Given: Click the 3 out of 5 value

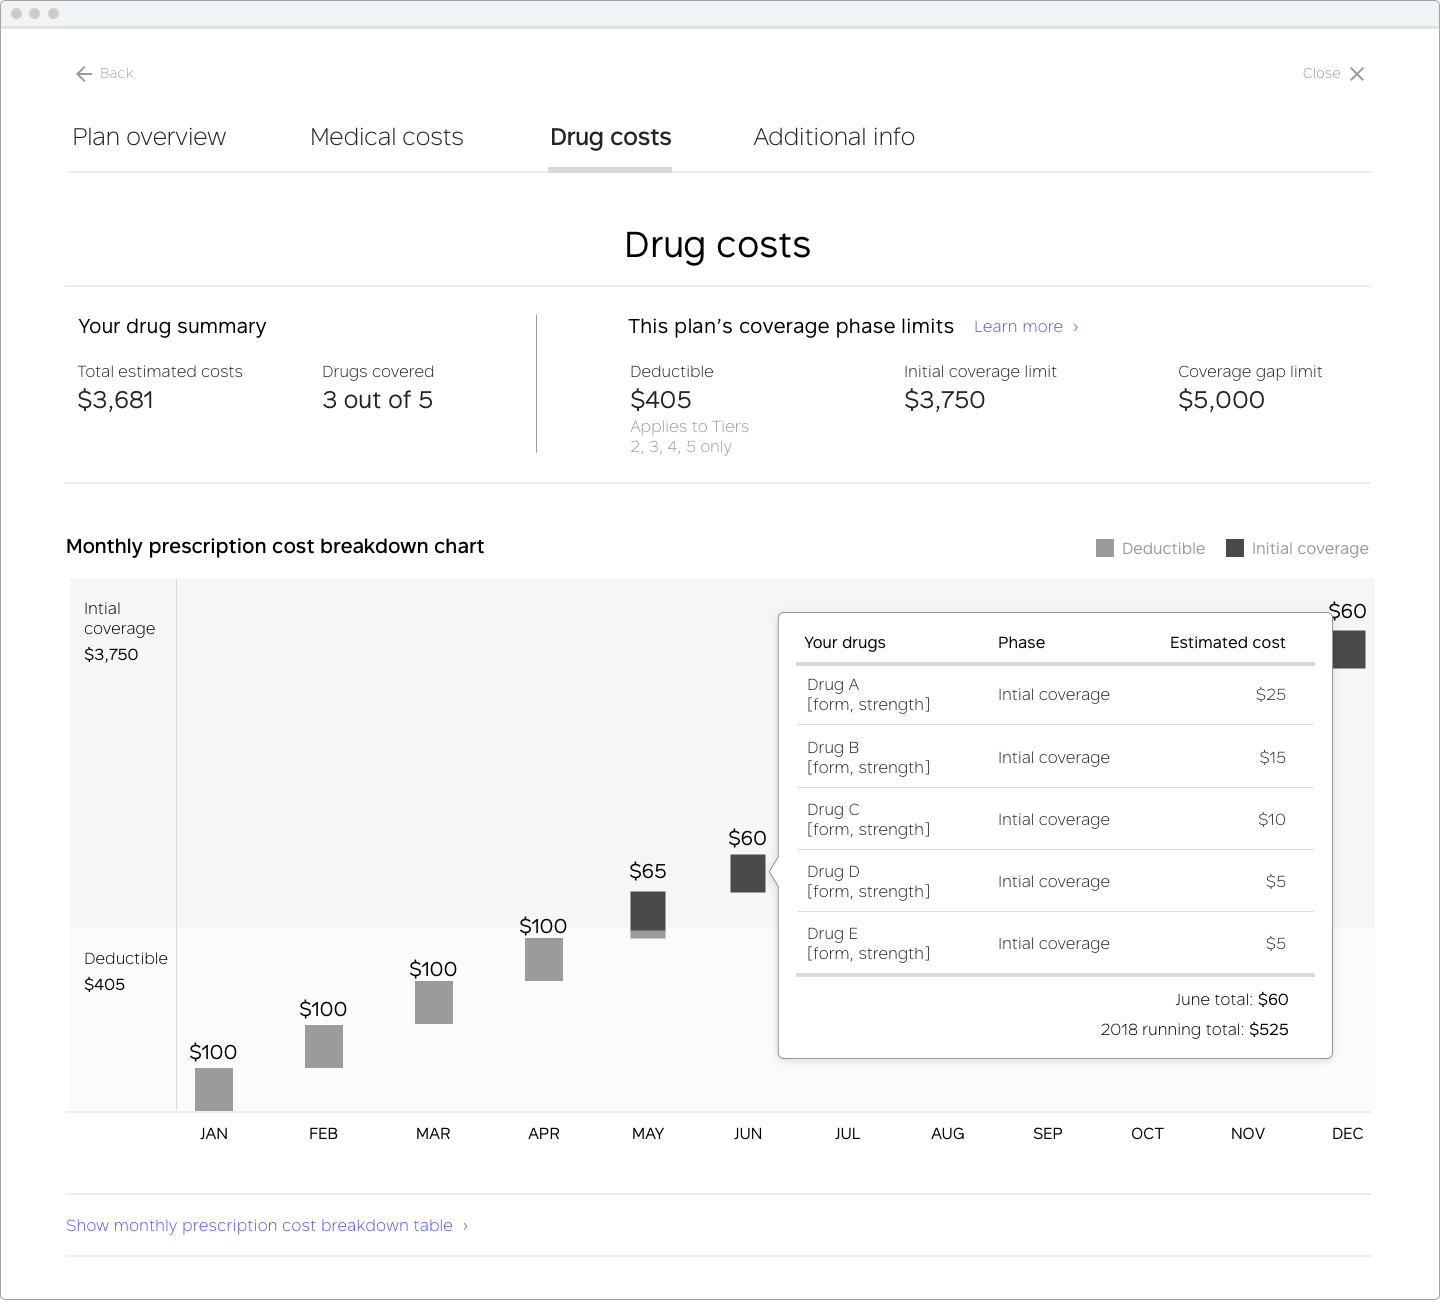Looking at the screenshot, I should pos(377,400).
